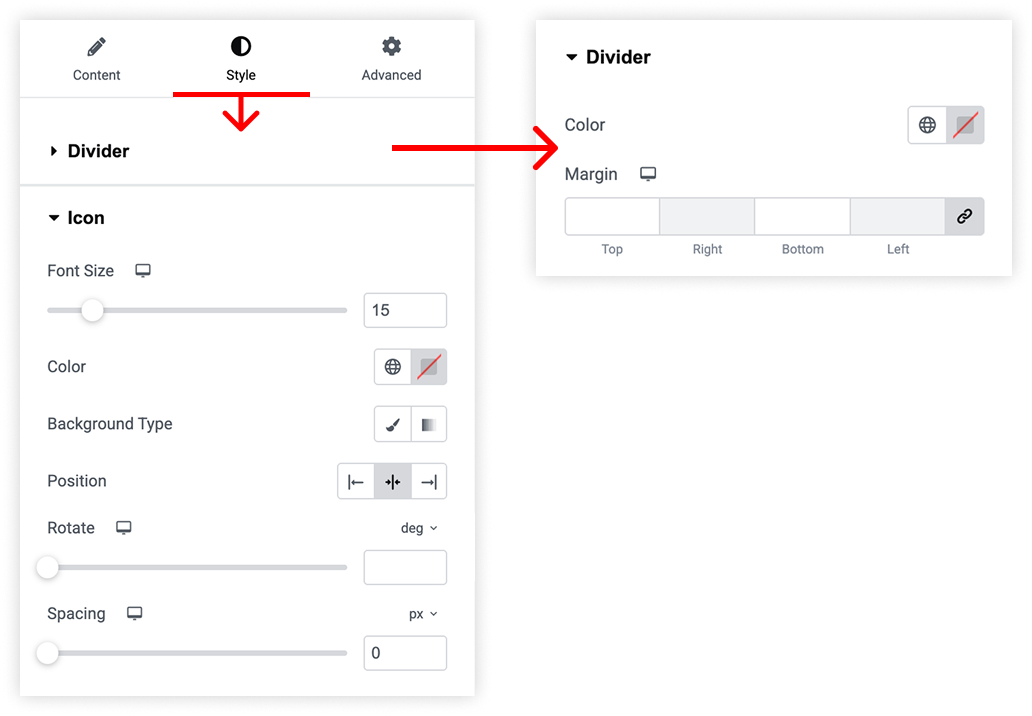
Task: Click the device icon next to Spacing
Action: 134,613
